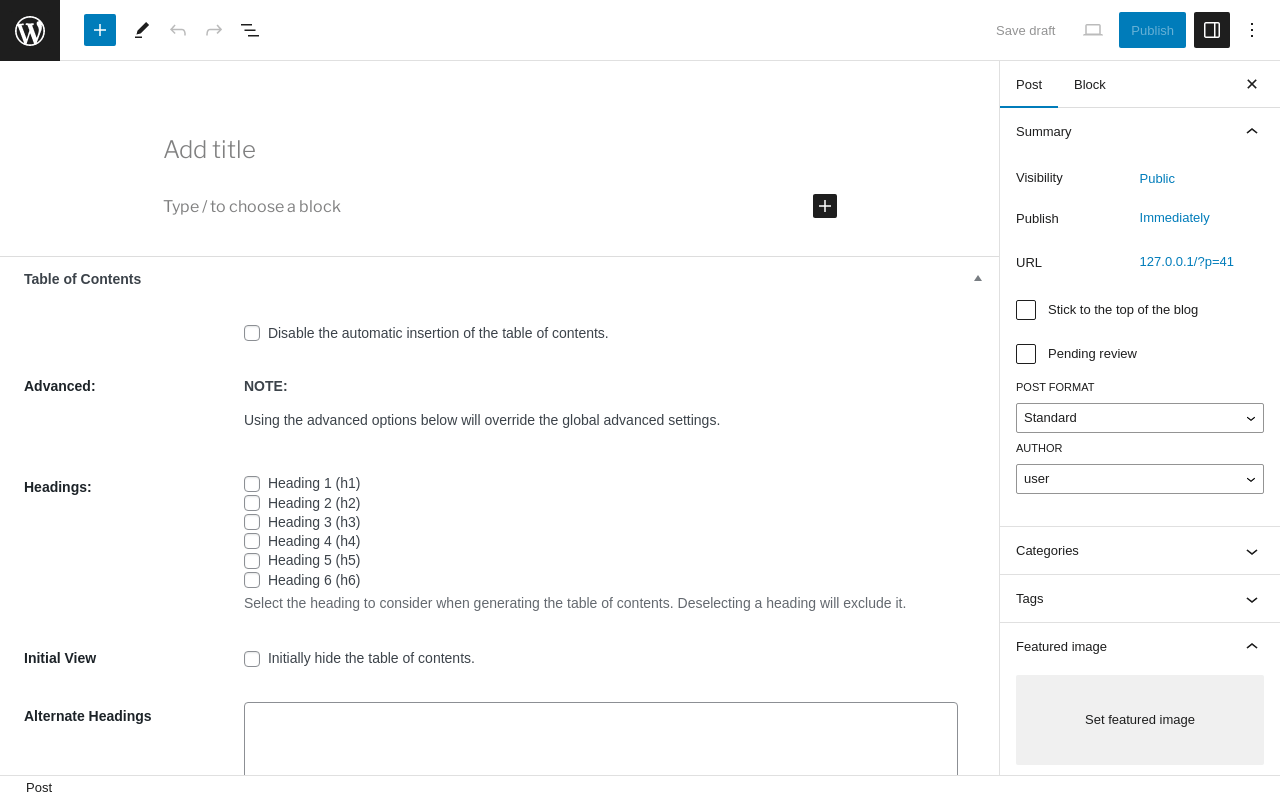Enable Heading 2 (h2) checkbox
Viewport: 1280px width, 800px height.
[x=252, y=503]
